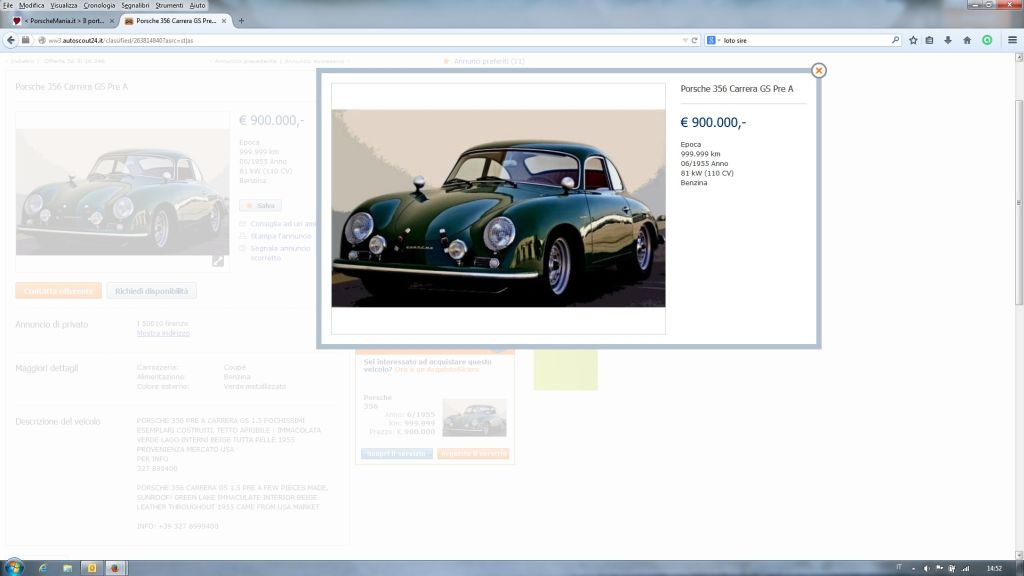Click the '81 kW (110 CV)' text in popup
The image size is (1024, 576).
pyautogui.click(x=707, y=173)
